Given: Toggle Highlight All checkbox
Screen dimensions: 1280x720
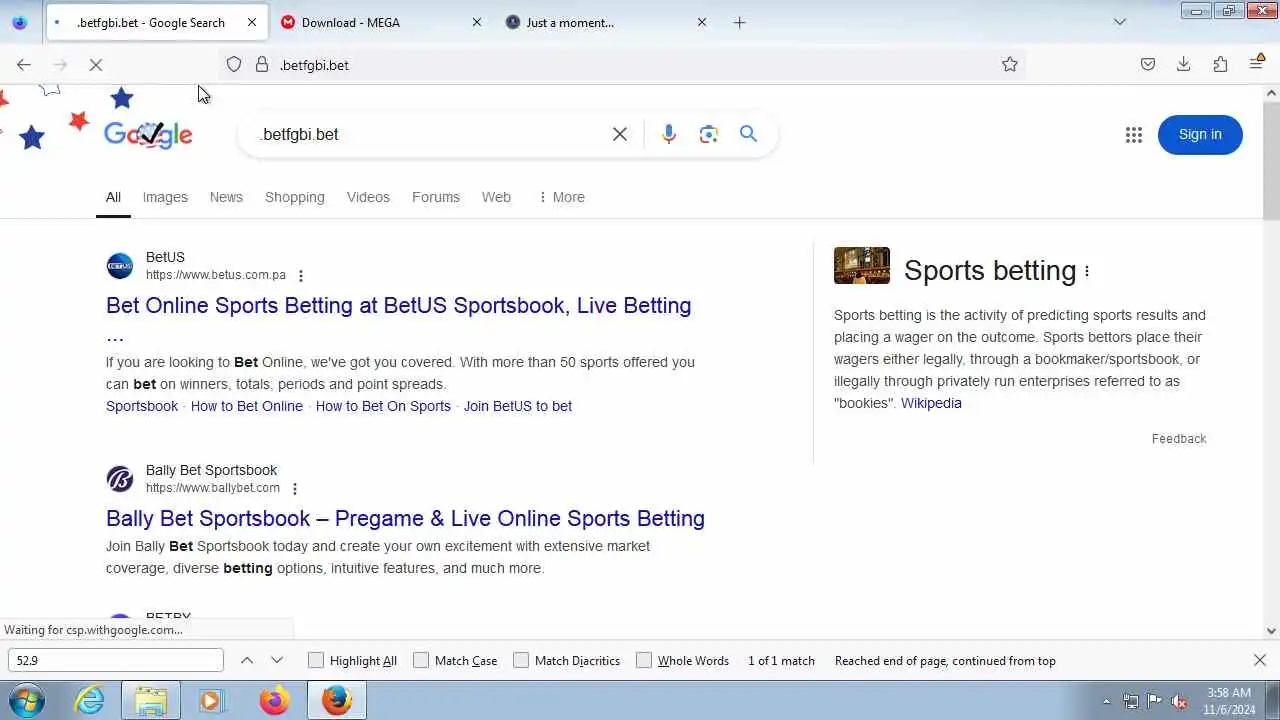Looking at the screenshot, I should click(316, 660).
